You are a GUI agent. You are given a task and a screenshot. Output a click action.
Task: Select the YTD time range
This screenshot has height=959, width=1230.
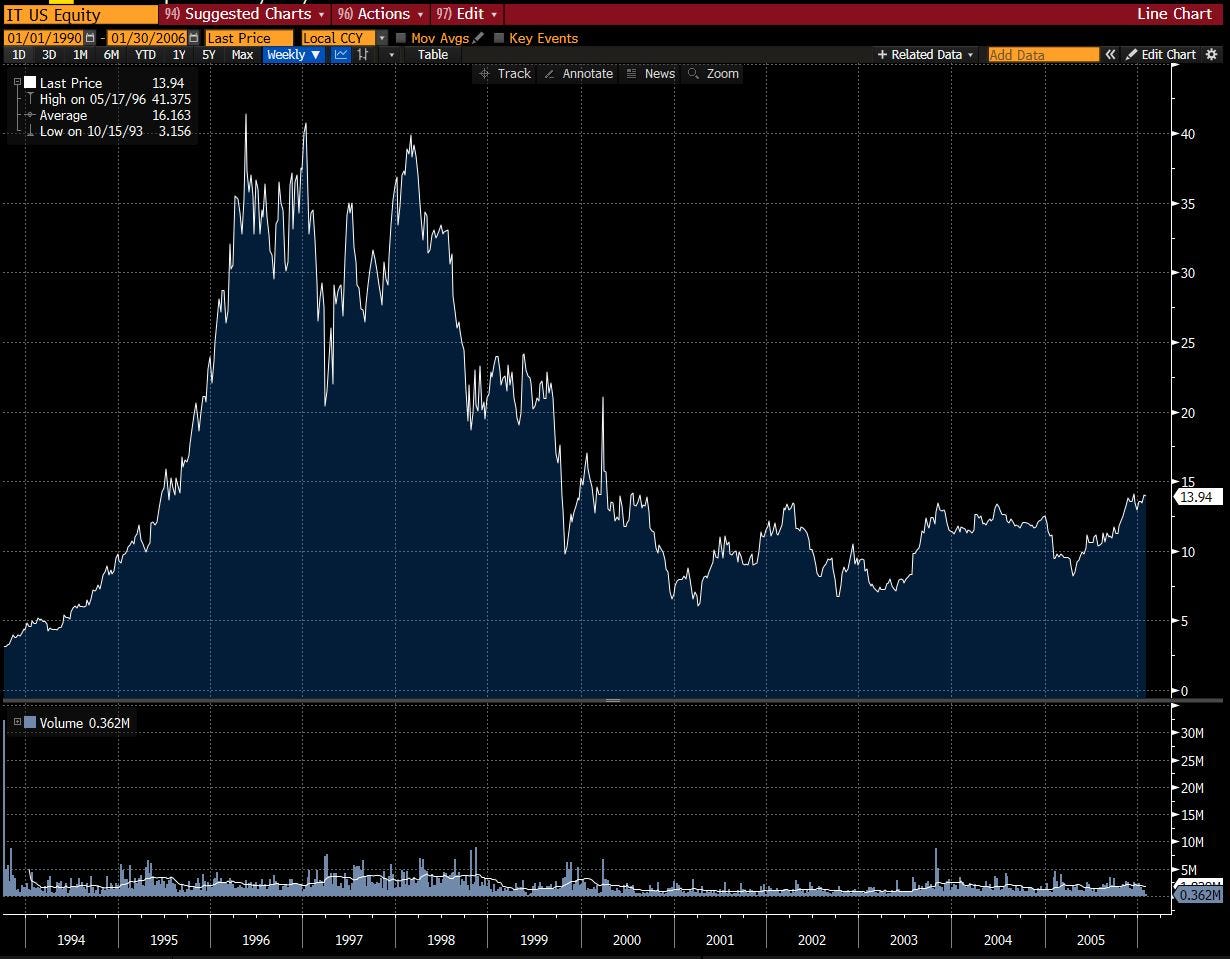(145, 55)
